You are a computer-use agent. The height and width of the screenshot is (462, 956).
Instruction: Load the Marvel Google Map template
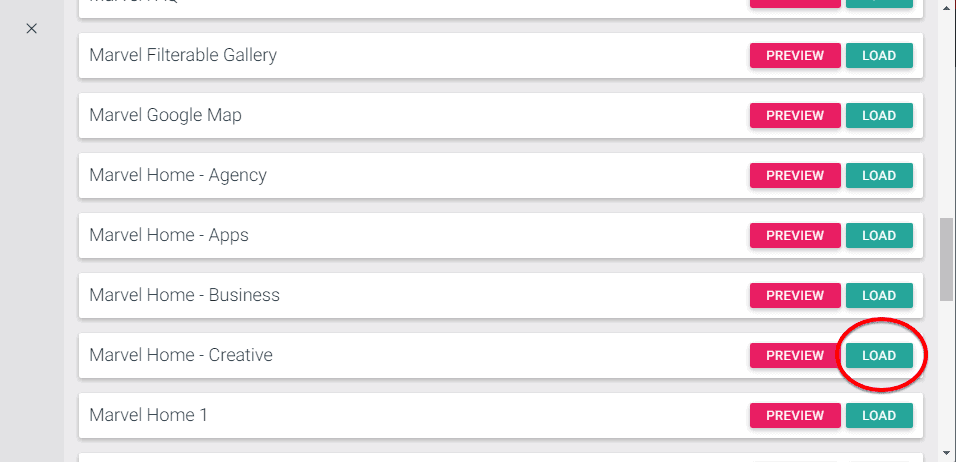point(879,116)
